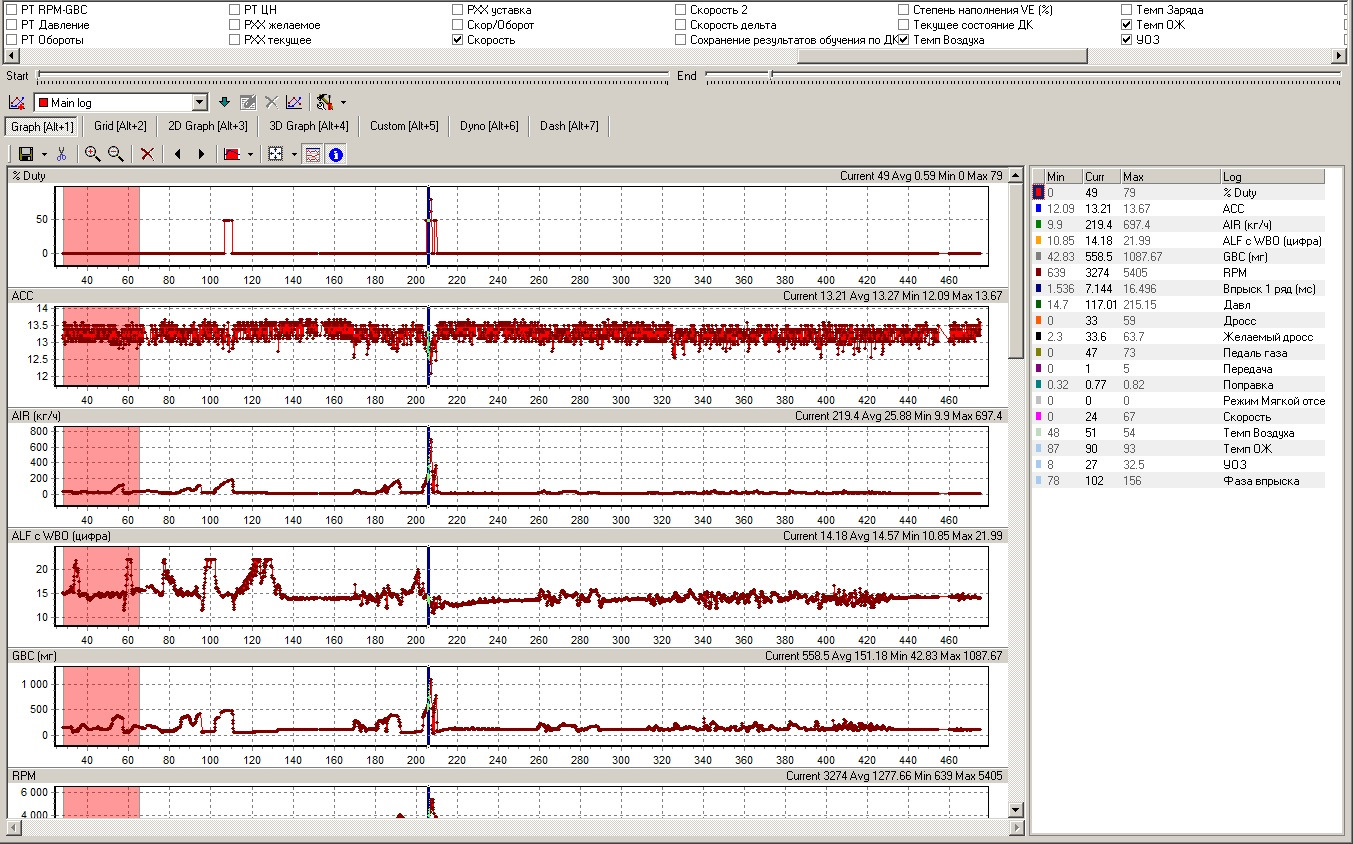
Task: Click the save log floppy disk icon
Action: (x=26, y=154)
